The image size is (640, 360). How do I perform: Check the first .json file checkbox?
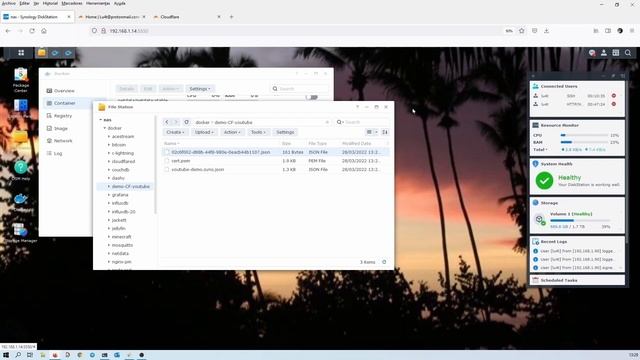[x=167, y=152]
